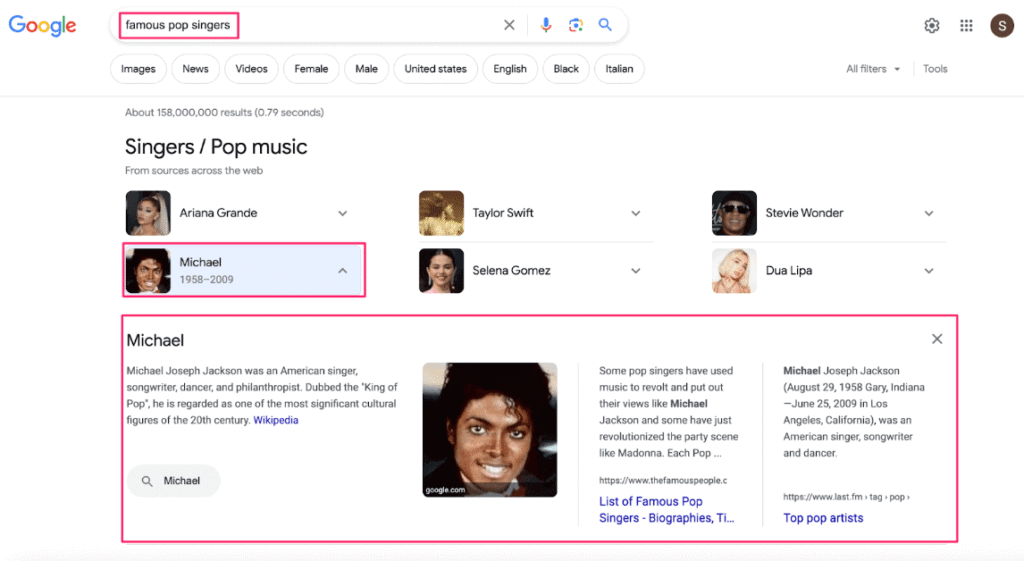The height and width of the screenshot is (561, 1024).
Task: Click the Stevie Wonder name text
Action: [x=805, y=213]
